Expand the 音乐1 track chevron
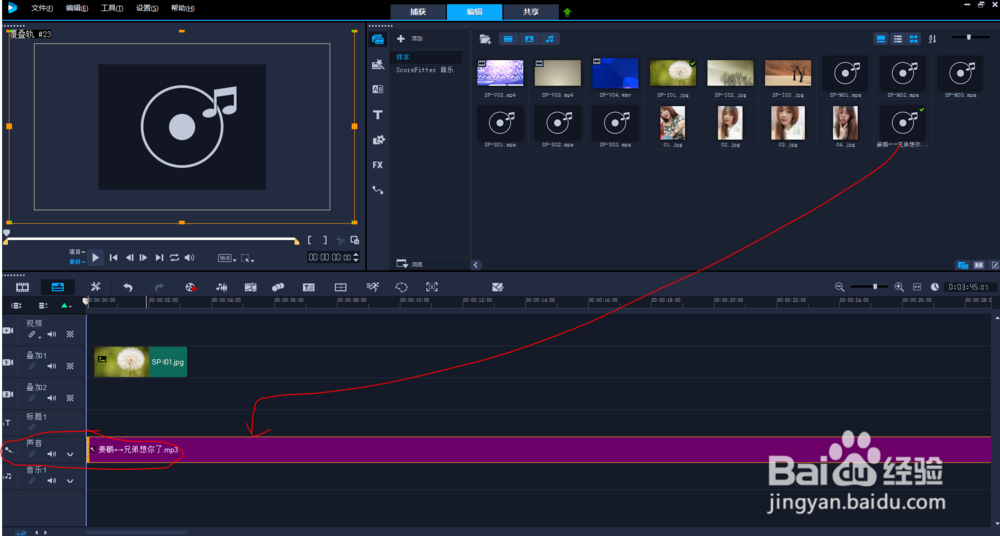1000x536 pixels. point(70,481)
